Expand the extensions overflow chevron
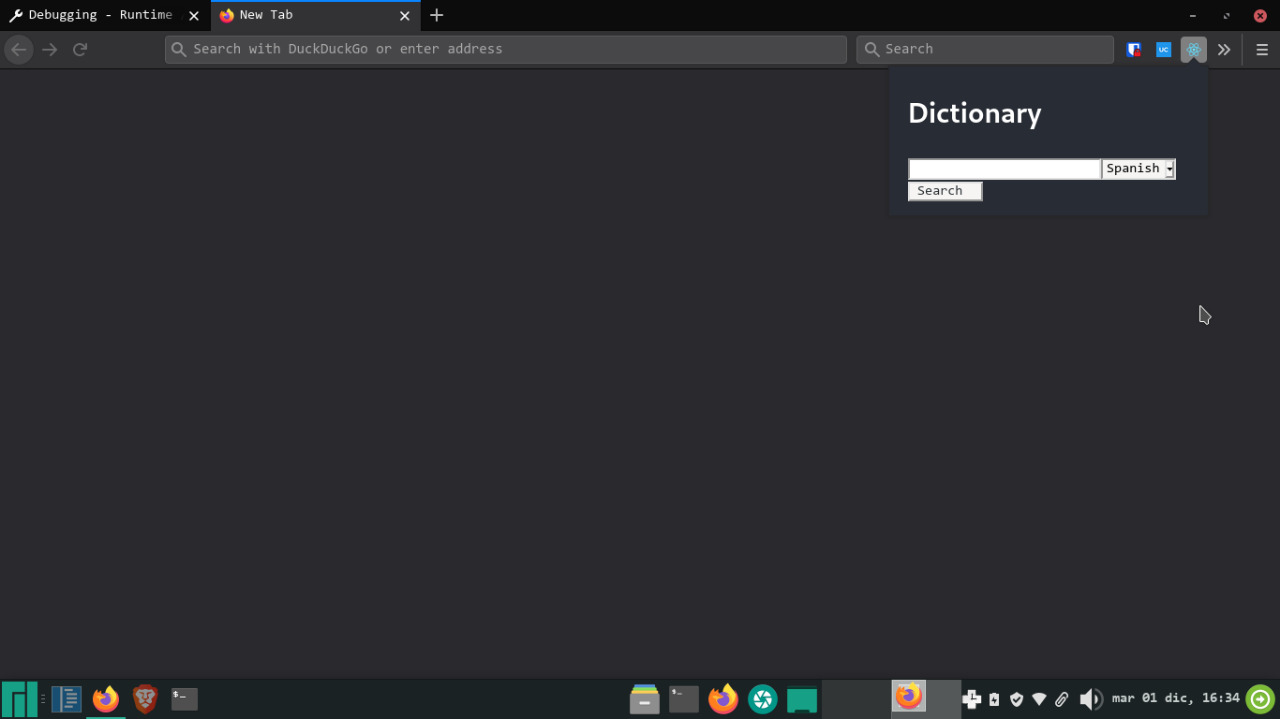Viewport: 1280px width, 719px height. tap(1224, 49)
